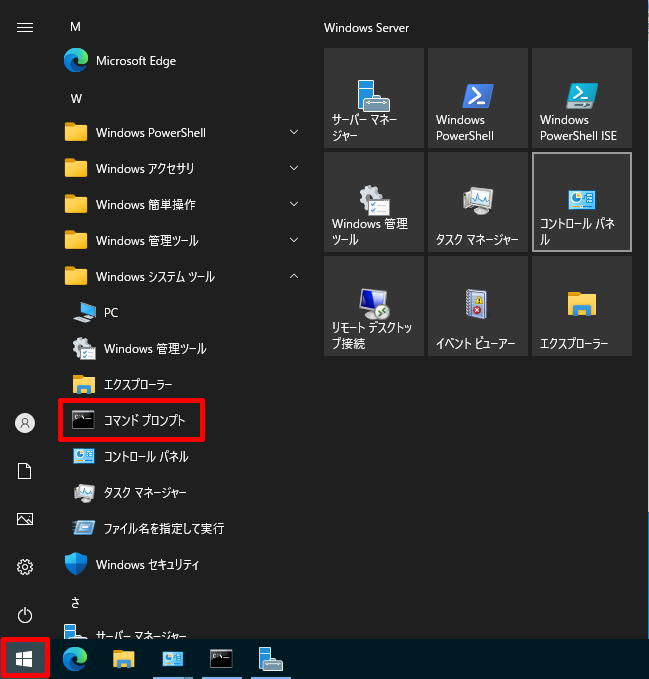Click the Windows Start button
649x679 pixels.
click(25, 659)
